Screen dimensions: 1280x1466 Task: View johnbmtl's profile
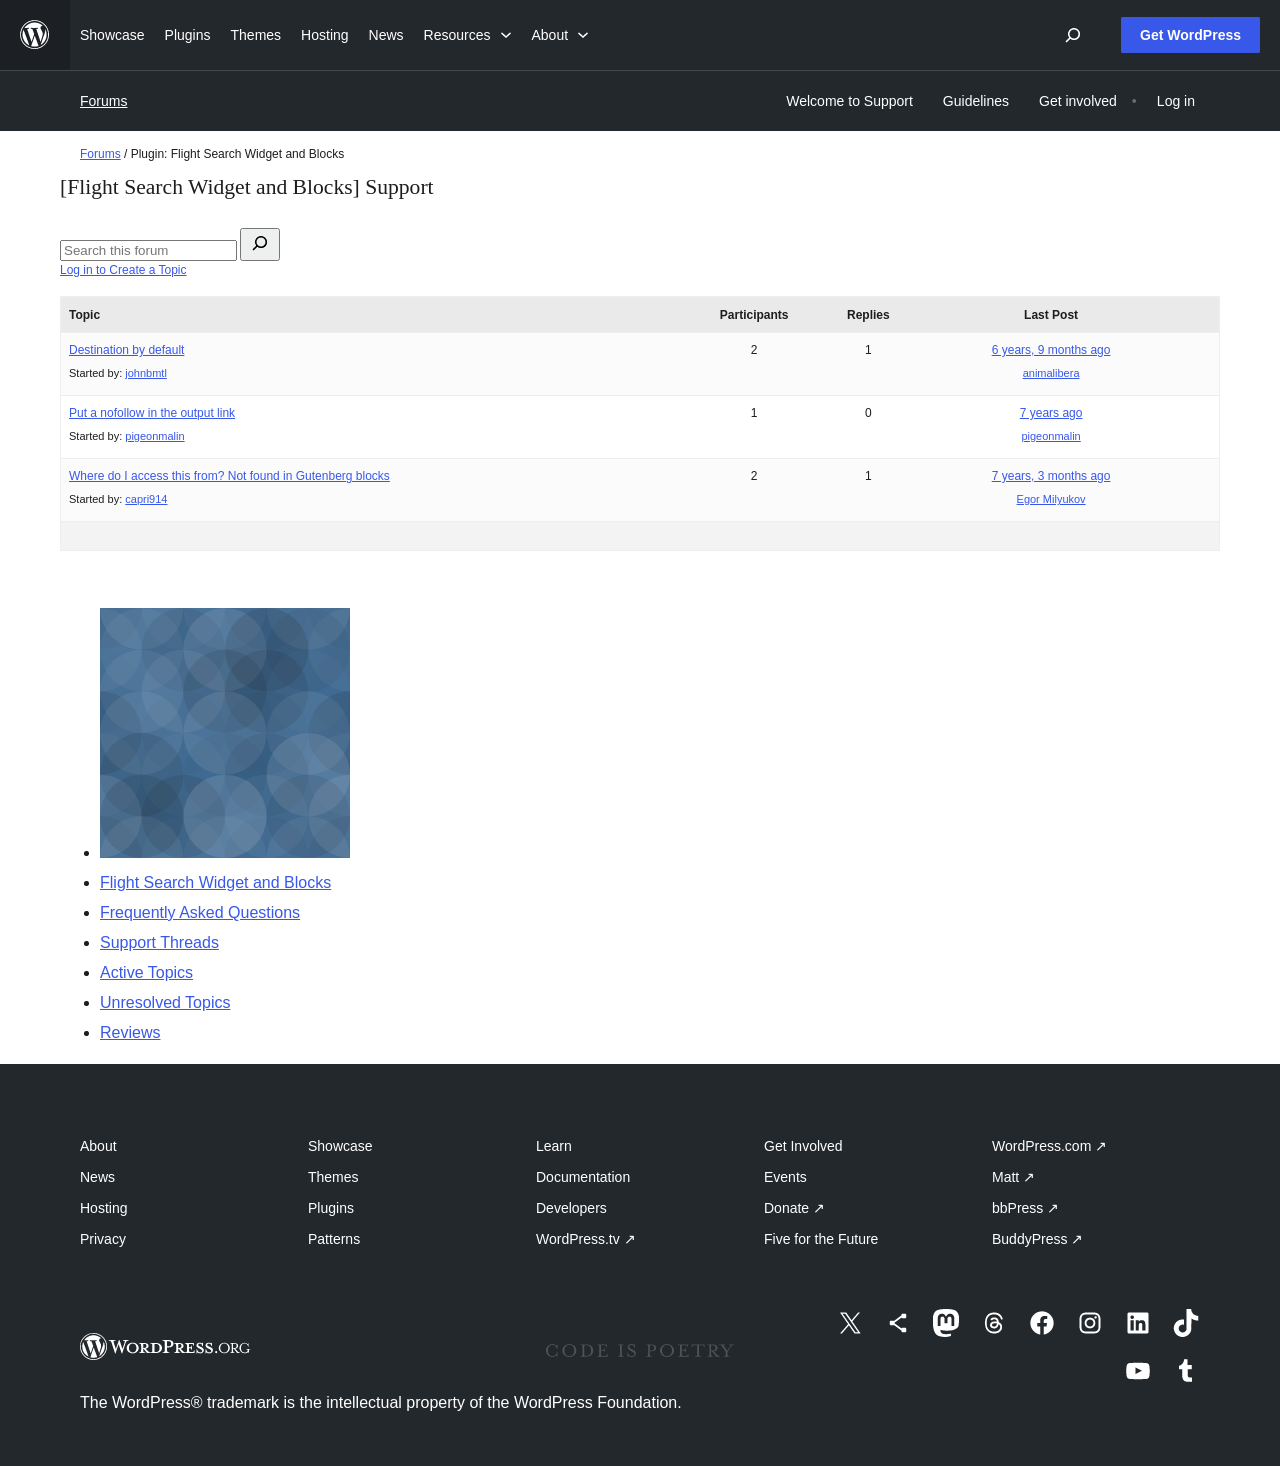(x=146, y=373)
